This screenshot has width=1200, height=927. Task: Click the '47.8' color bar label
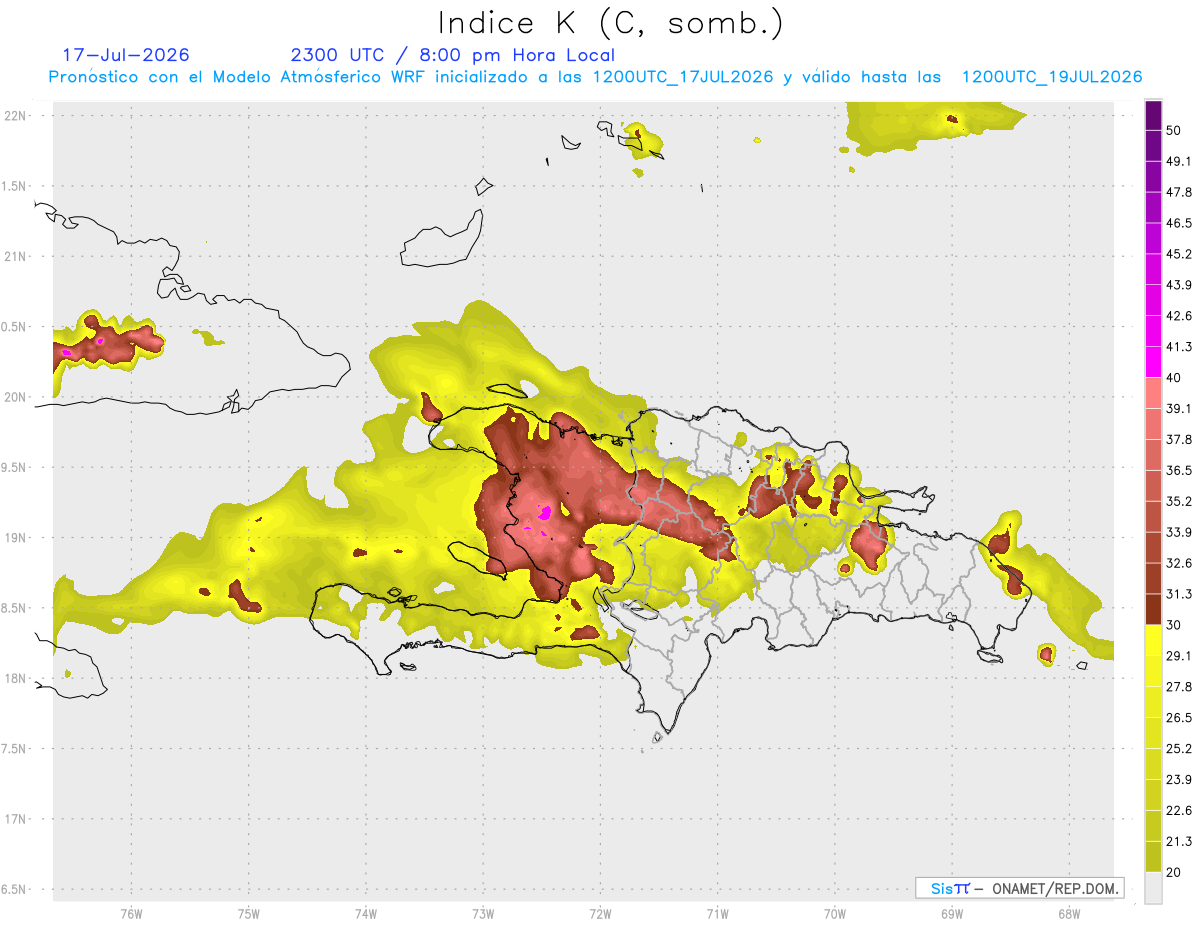tap(1179, 192)
